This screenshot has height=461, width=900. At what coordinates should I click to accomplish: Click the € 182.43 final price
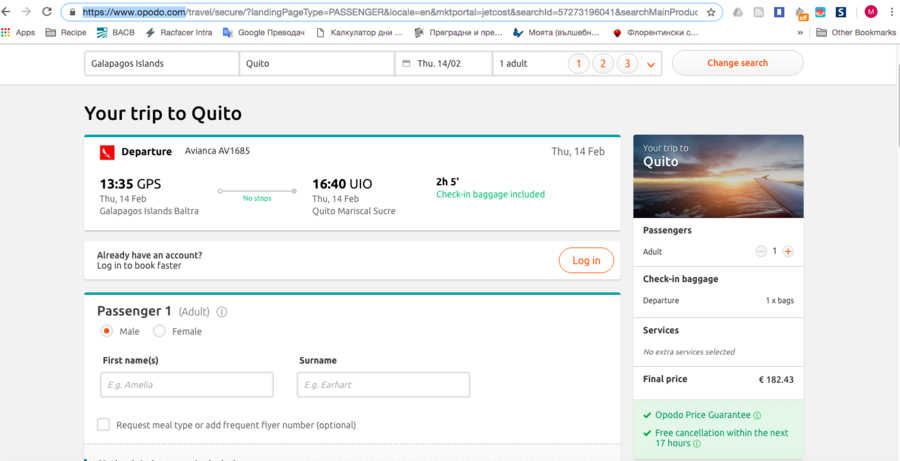pos(776,379)
